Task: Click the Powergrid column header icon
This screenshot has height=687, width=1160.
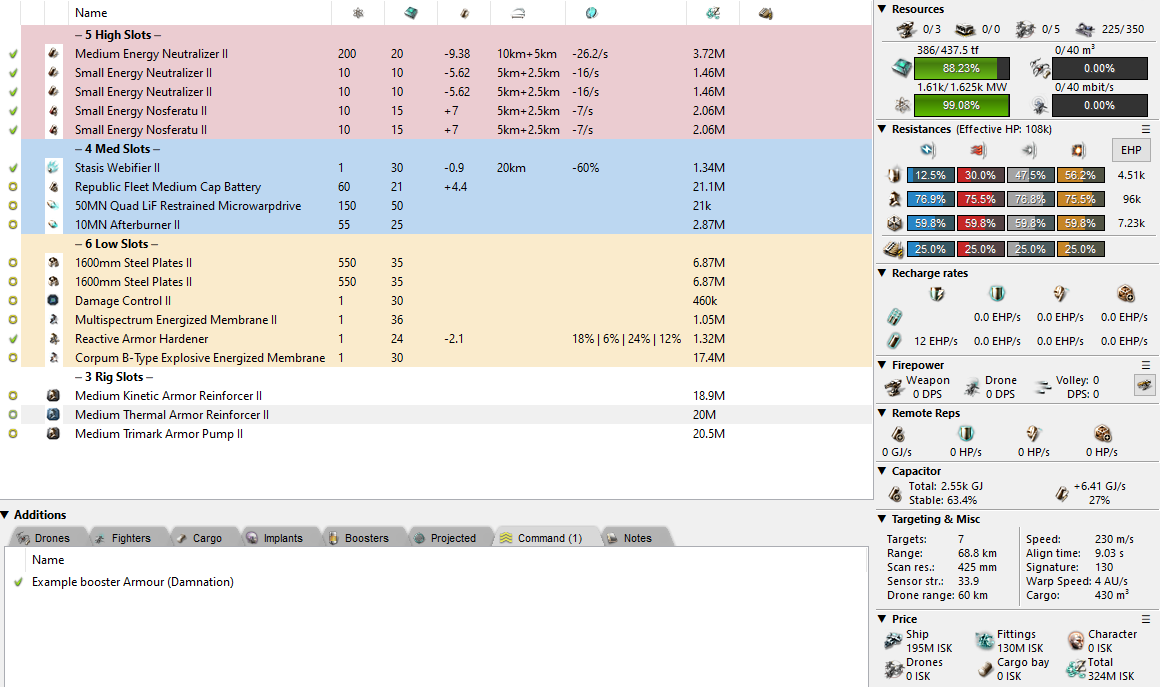Action: (x=359, y=13)
